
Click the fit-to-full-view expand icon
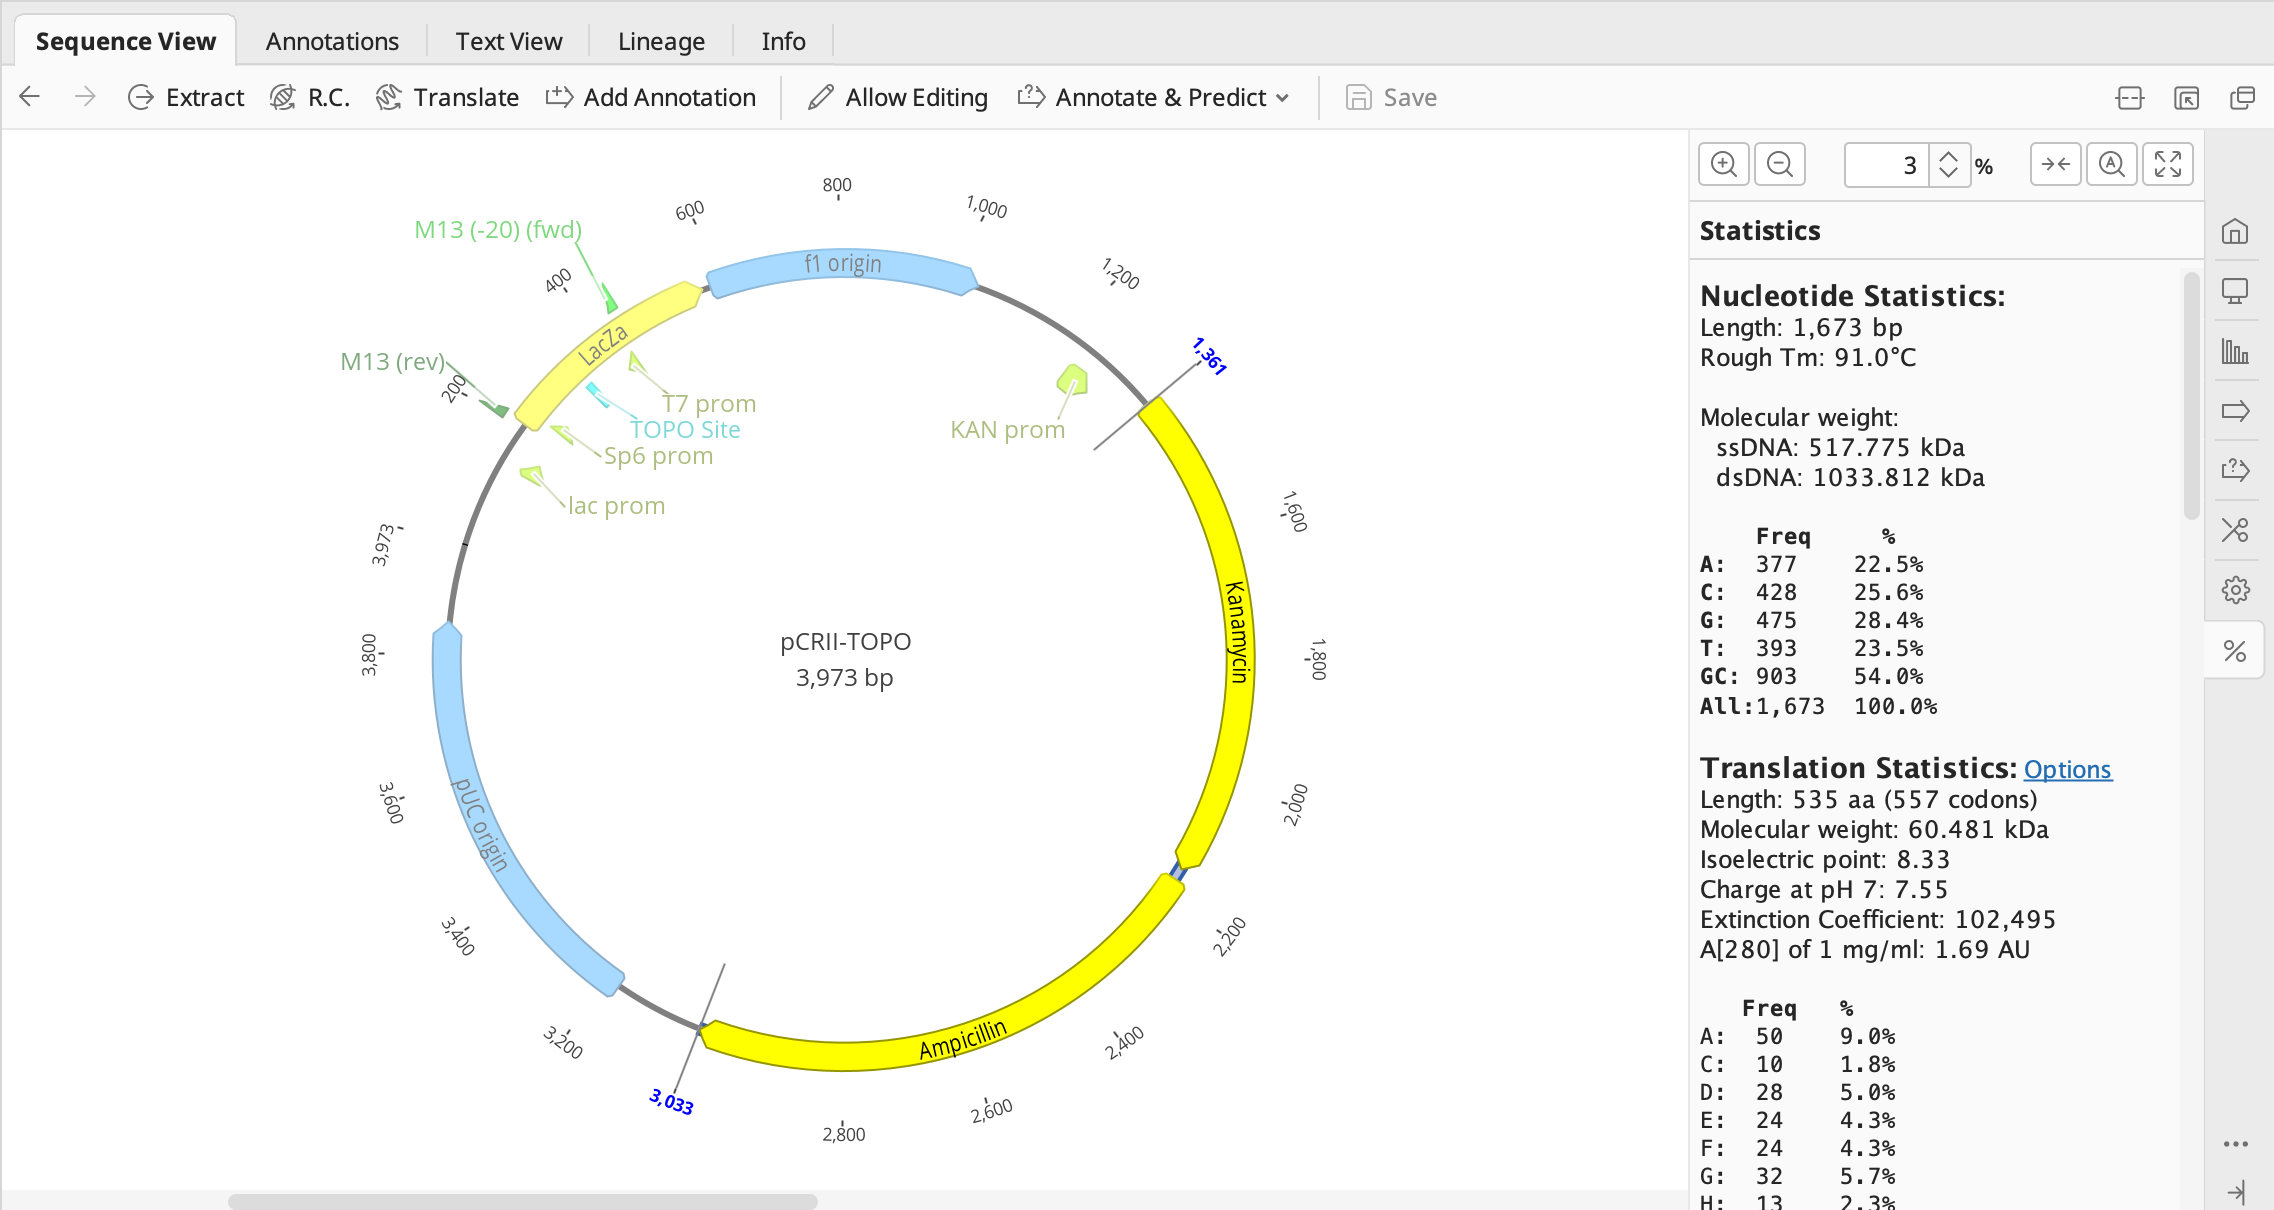[2168, 164]
